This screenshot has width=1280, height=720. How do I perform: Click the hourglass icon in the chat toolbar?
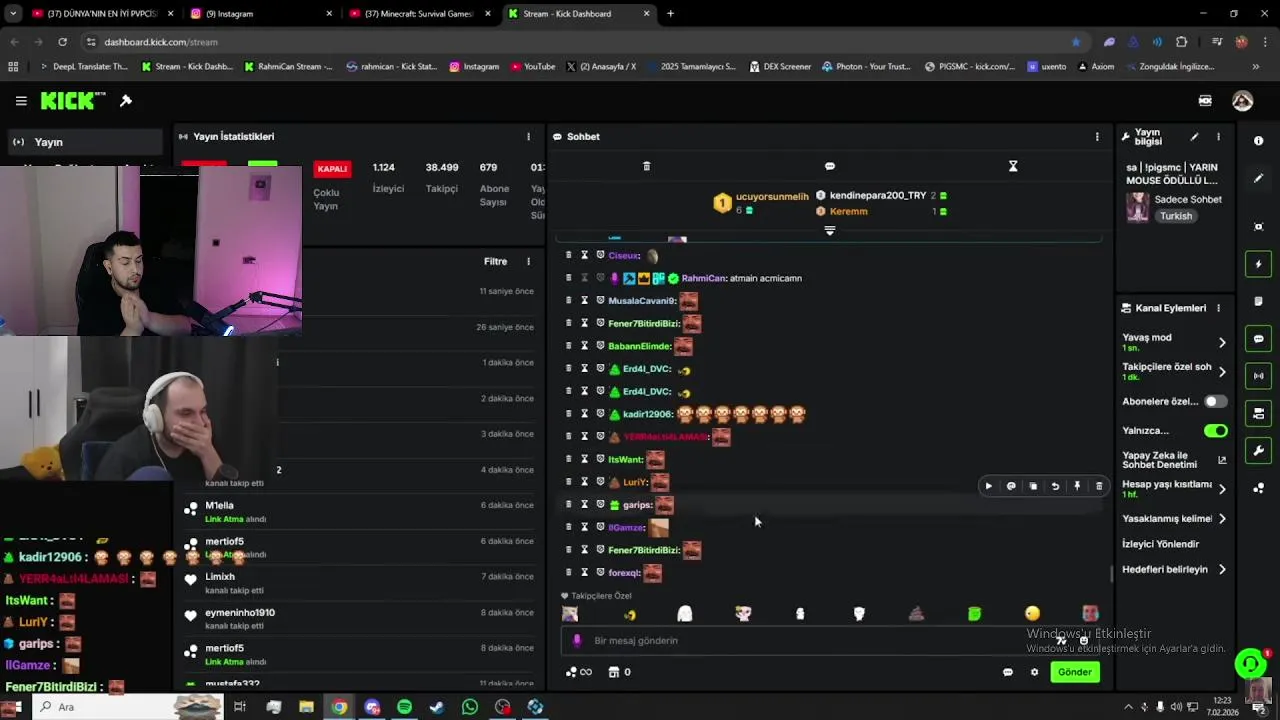point(1013,166)
